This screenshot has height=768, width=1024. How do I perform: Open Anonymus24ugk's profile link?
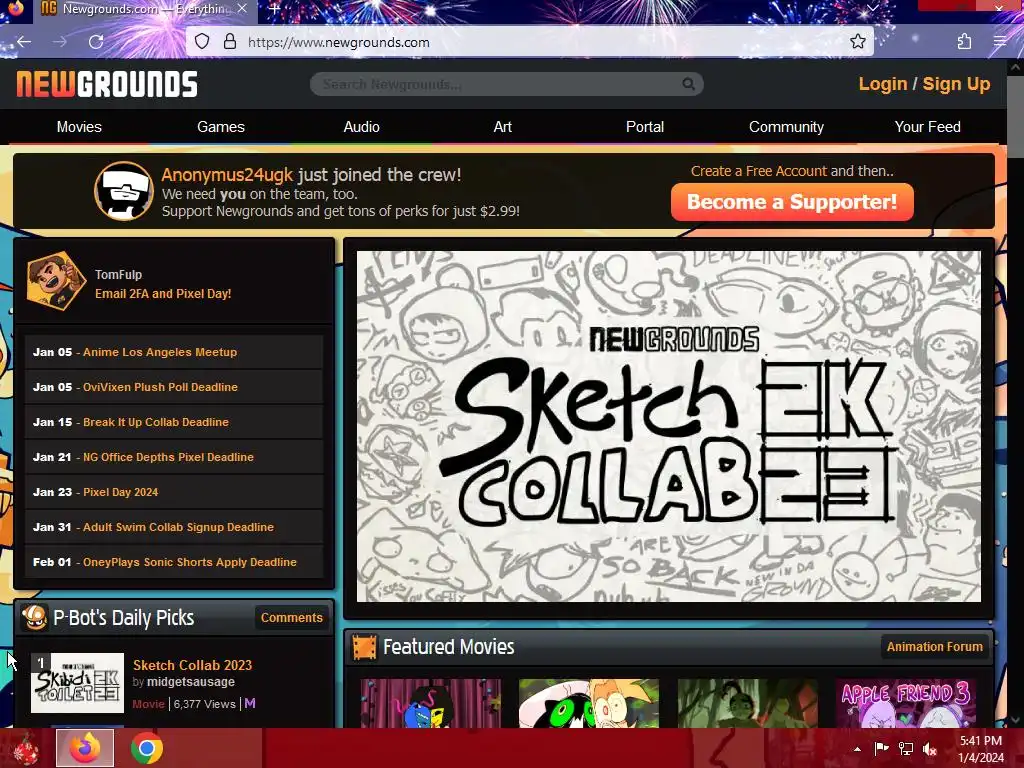click(227, 175)
